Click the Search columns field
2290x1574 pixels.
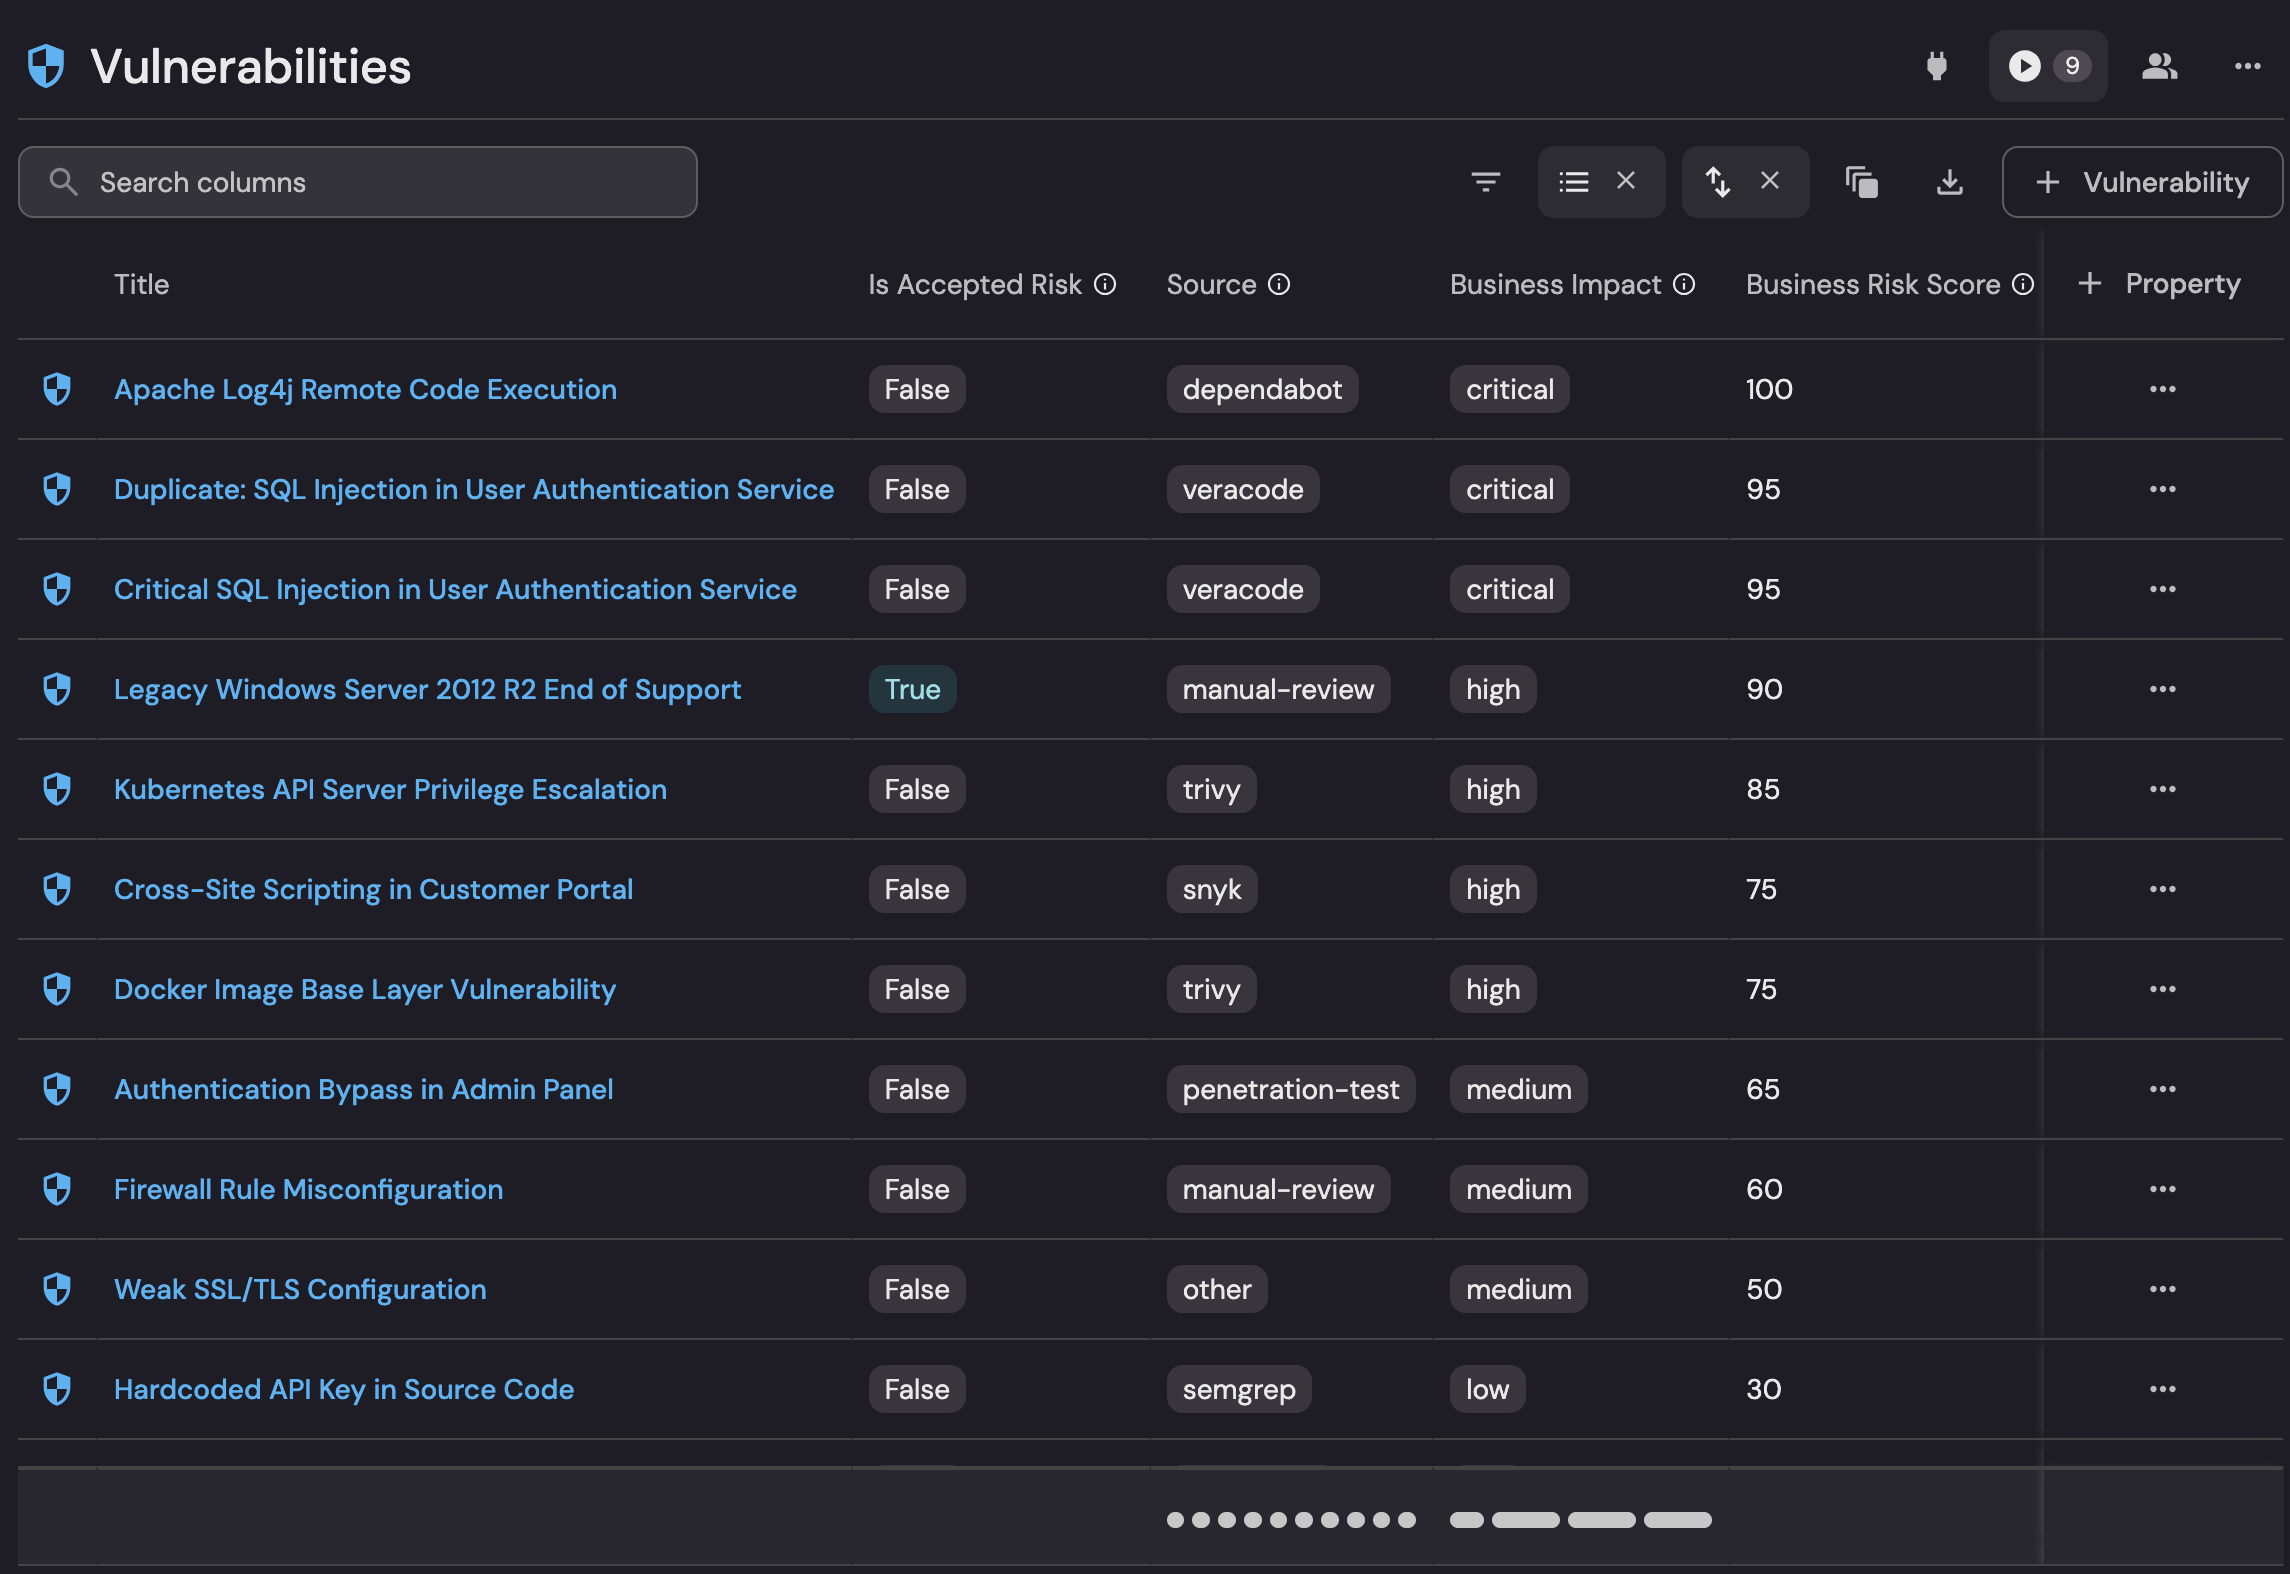click(x=357, y=182)
